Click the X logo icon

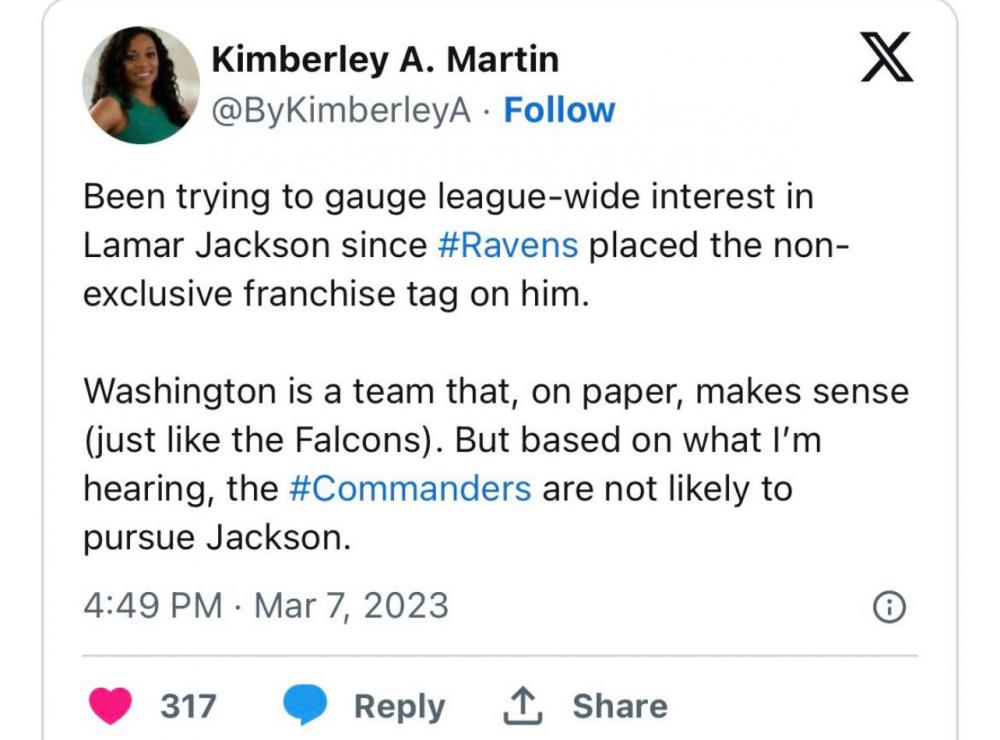click(x=887, y=59)
